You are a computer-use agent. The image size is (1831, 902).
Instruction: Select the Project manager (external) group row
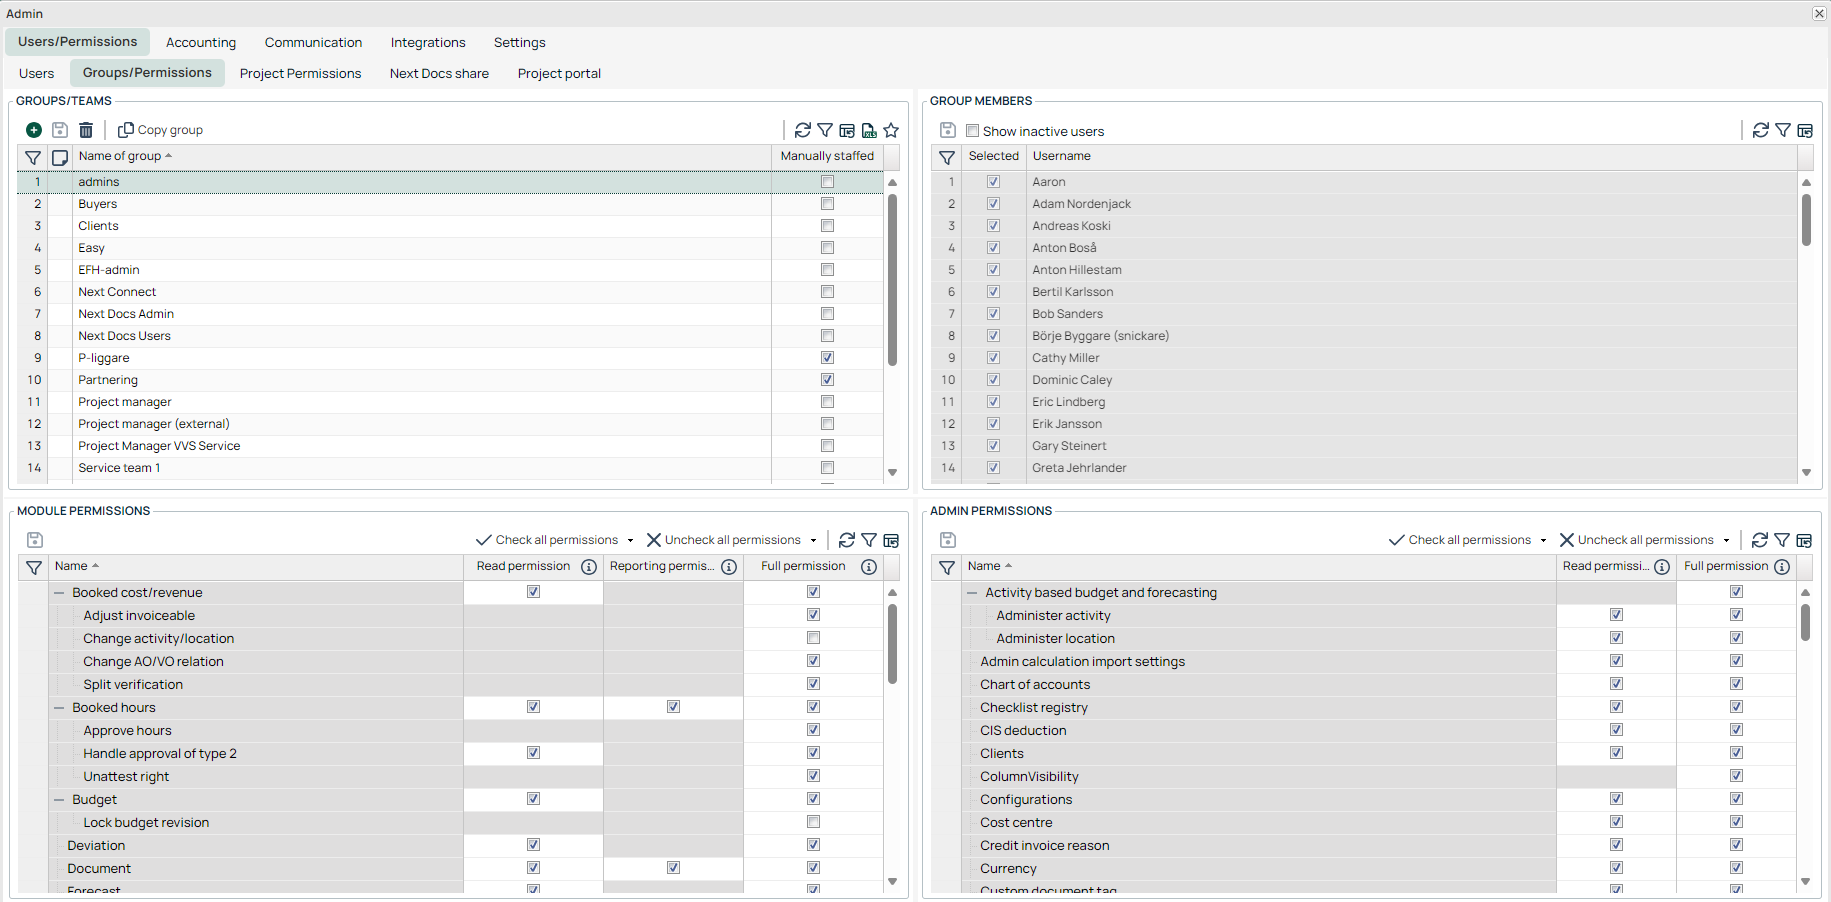click(450, 424)
